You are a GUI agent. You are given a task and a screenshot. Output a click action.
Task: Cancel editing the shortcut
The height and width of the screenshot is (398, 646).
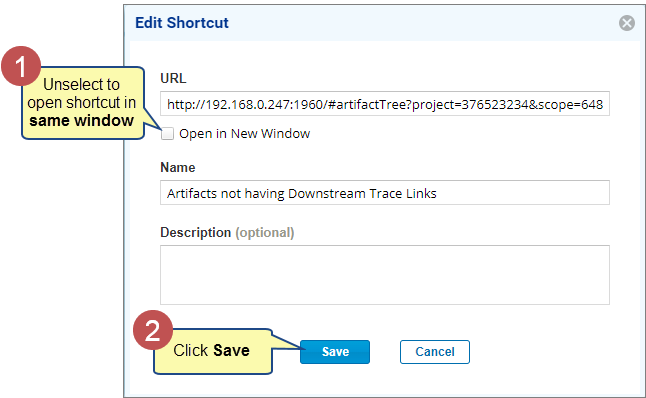(435, 352)
